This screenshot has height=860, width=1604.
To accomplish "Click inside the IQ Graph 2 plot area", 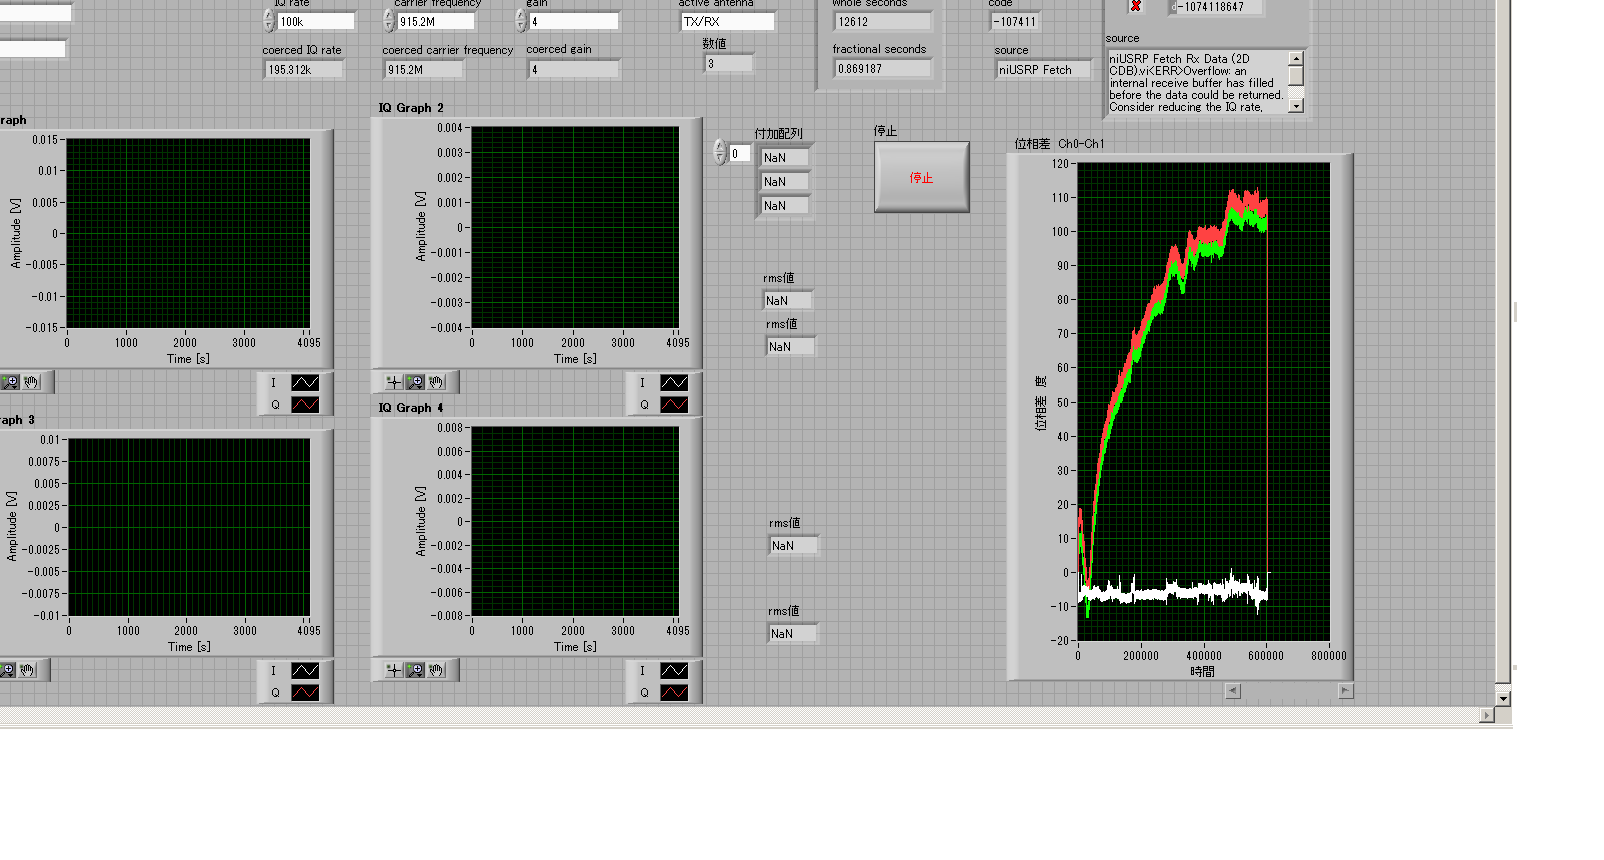I will tap(575, 227).
